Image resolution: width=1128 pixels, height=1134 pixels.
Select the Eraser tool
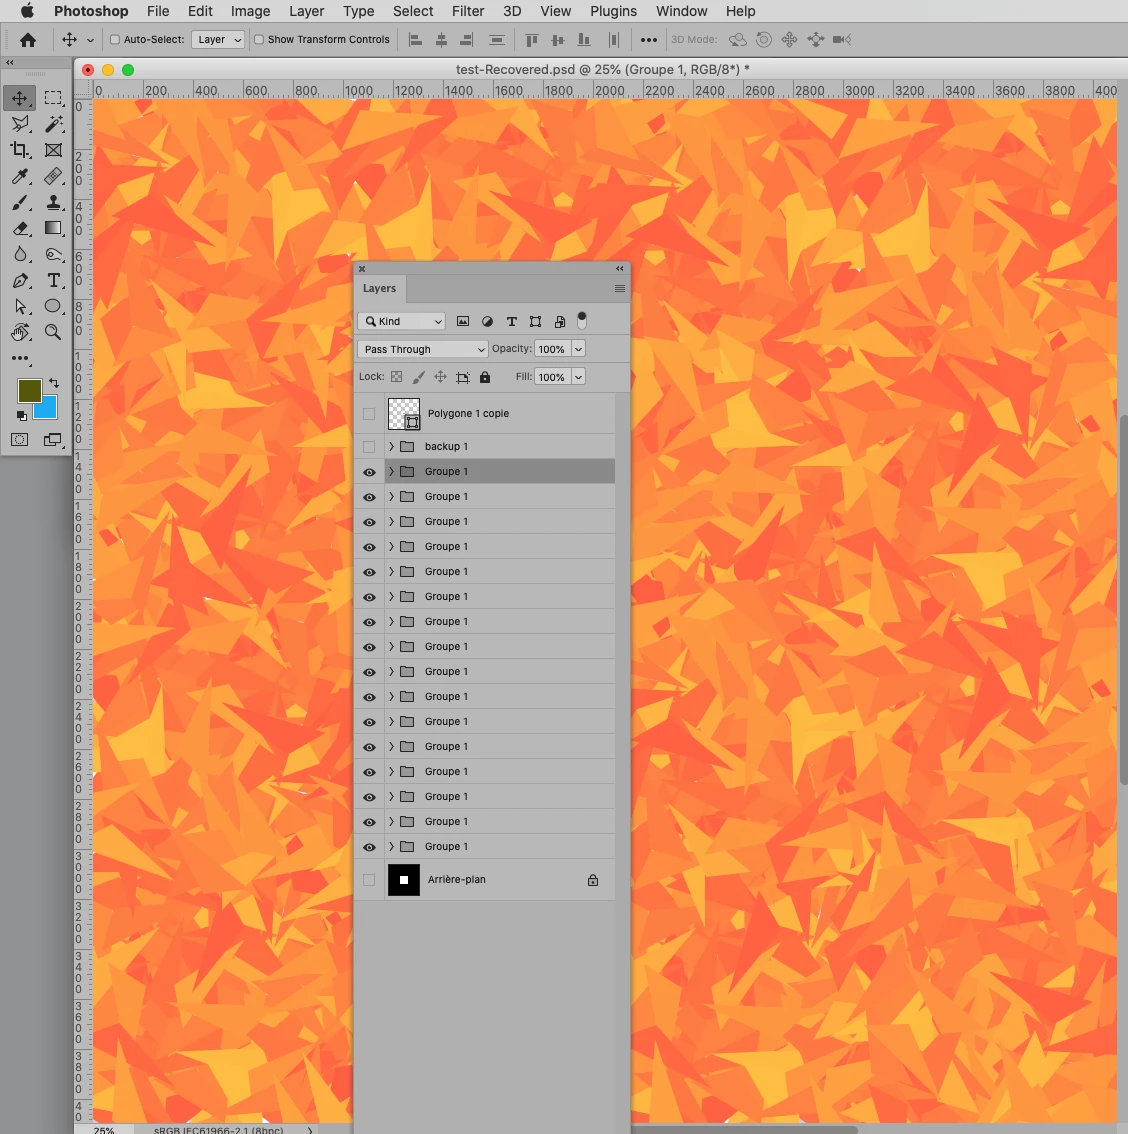click(20, 229)
